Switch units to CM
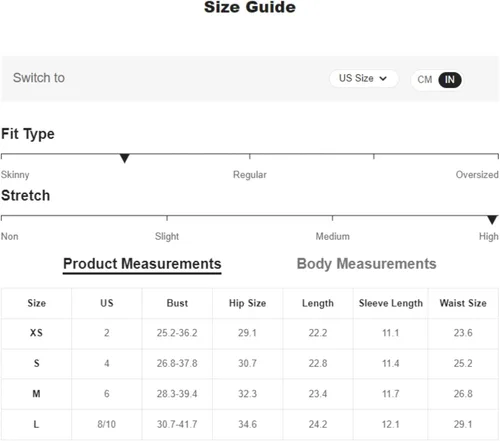This screenshot has height=441, width=500. [425, 80]
